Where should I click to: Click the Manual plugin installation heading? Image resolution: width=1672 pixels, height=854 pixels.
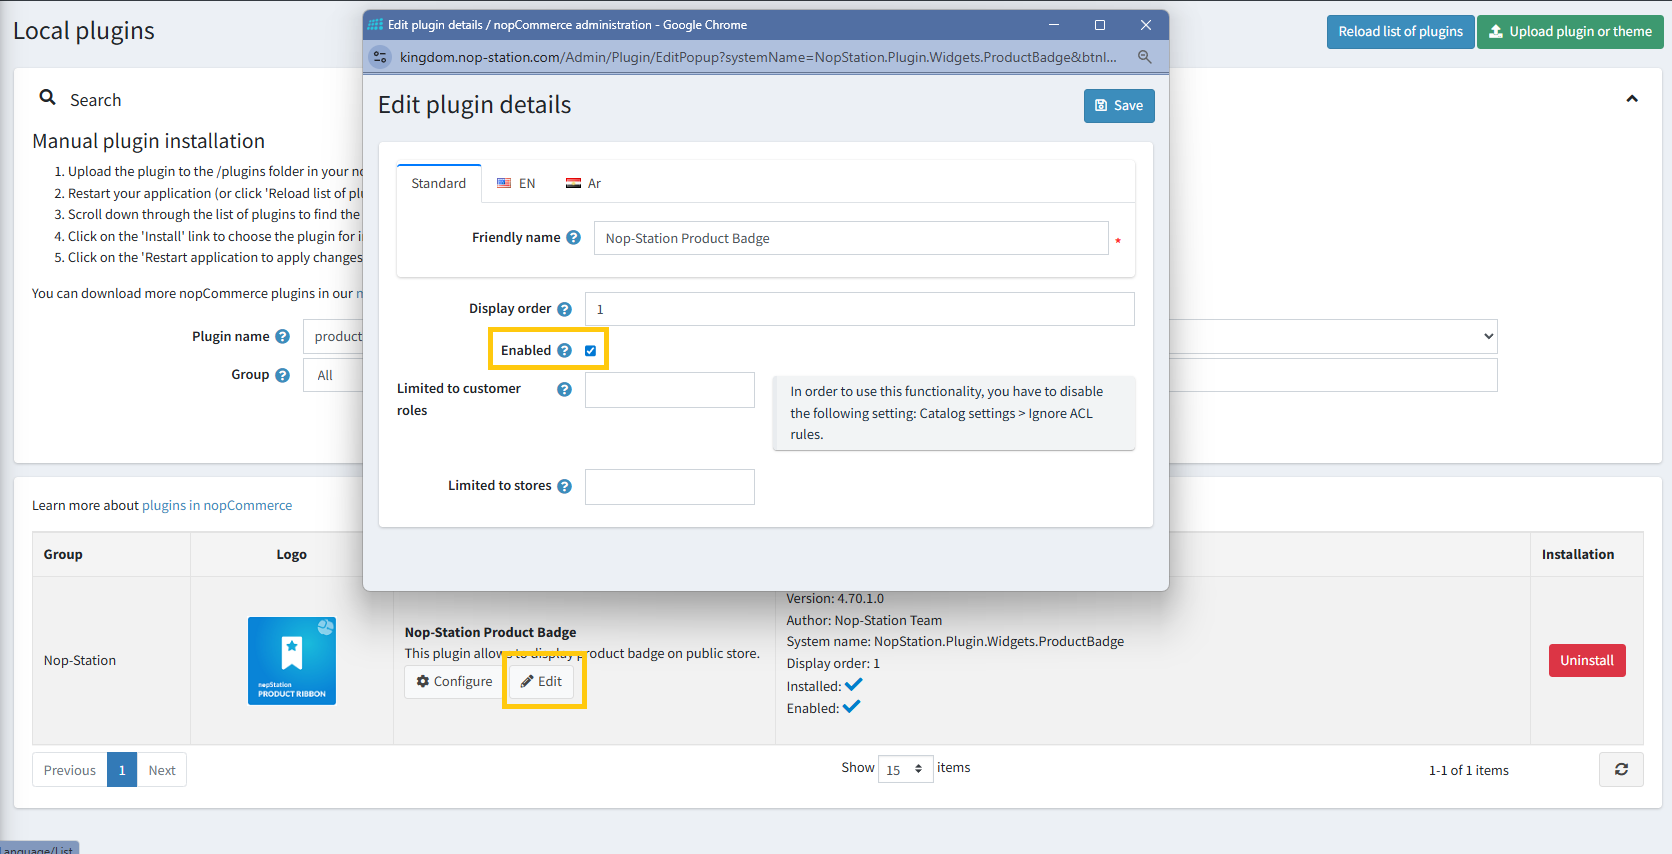(149, 141)
